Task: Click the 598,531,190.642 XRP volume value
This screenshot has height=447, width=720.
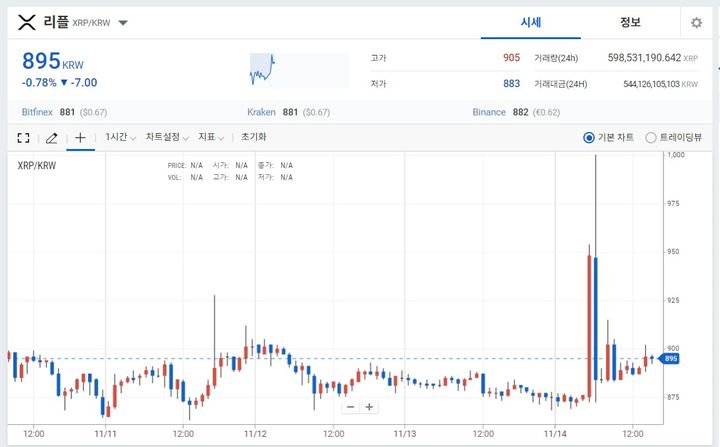Action: (x=652, y=58)
